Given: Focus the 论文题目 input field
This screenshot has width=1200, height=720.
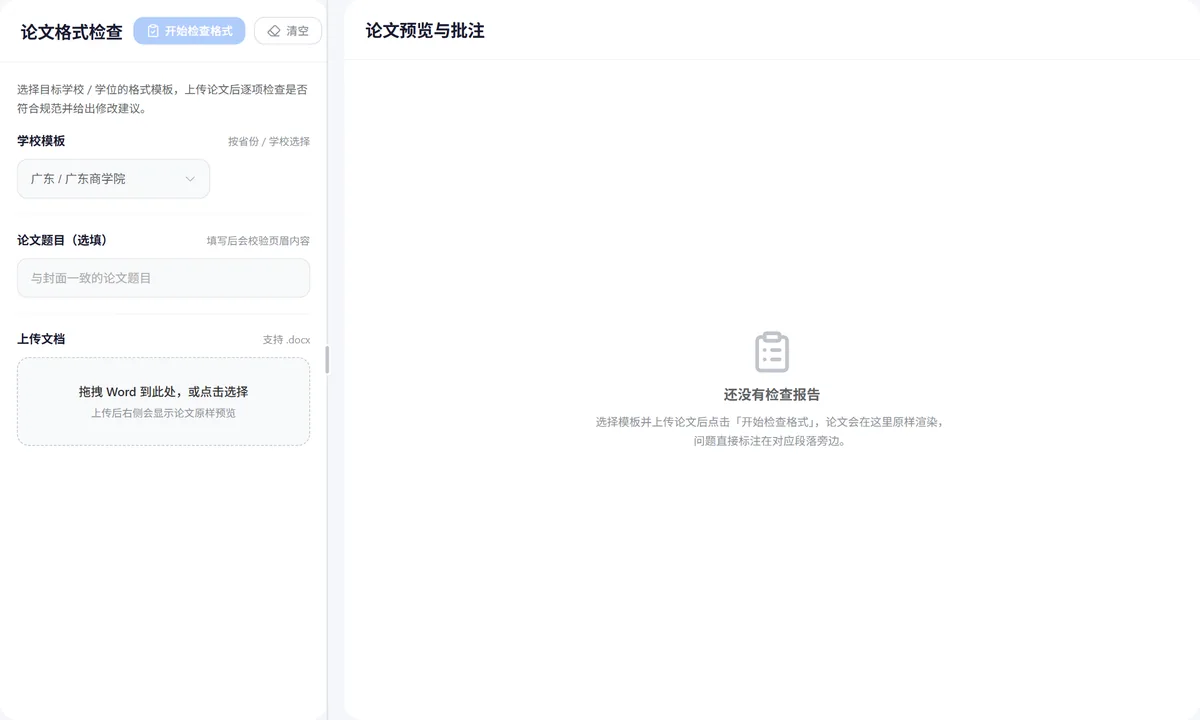Looking at the screenshot, I should 163,278.
